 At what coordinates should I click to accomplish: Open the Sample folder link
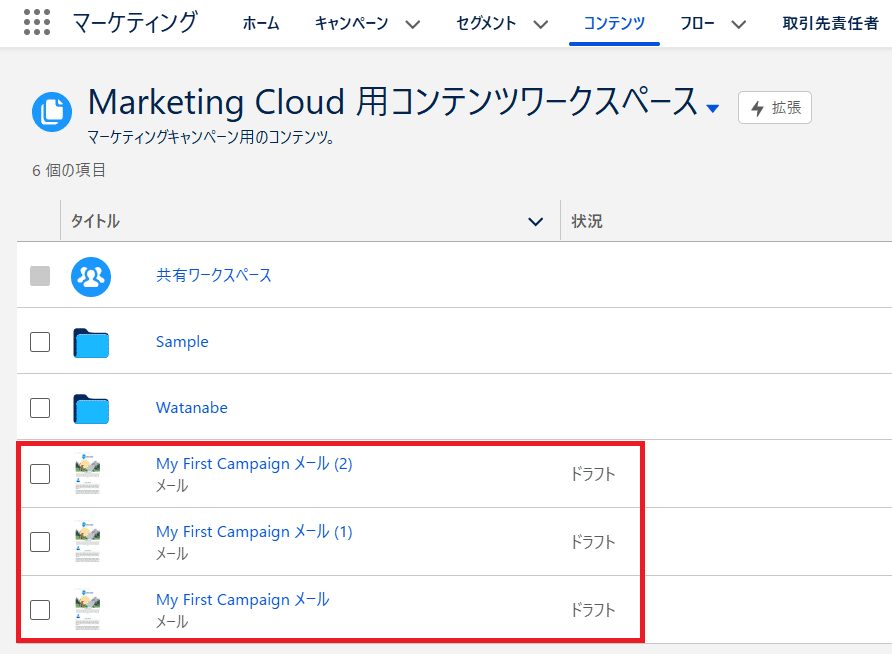pyautogui.click(x=182, y=342)
